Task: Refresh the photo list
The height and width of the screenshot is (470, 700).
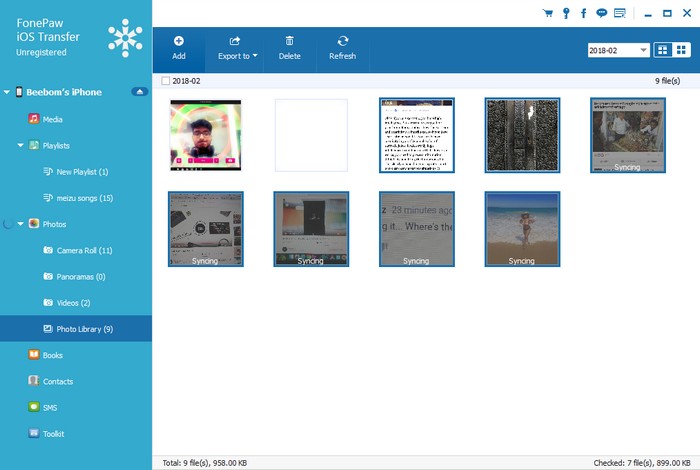Action: (x=342, y=47)
